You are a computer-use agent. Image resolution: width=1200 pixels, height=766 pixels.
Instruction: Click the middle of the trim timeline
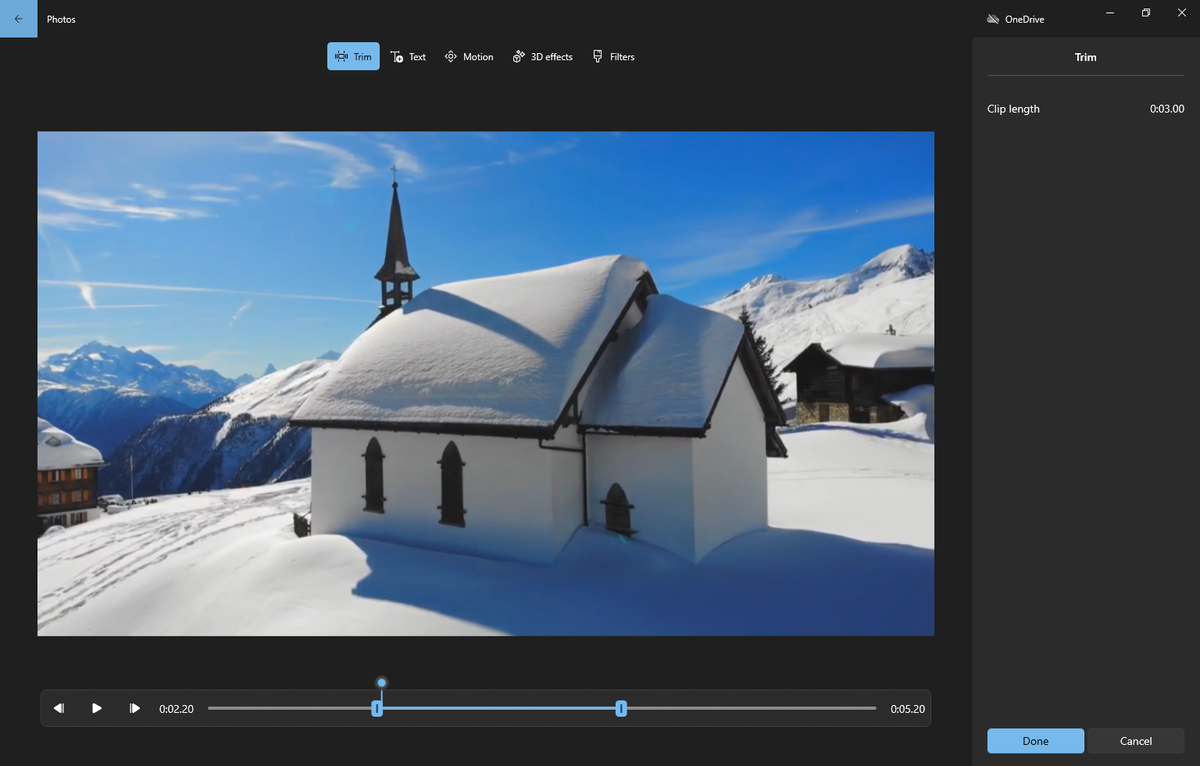(x=500, y=707)
